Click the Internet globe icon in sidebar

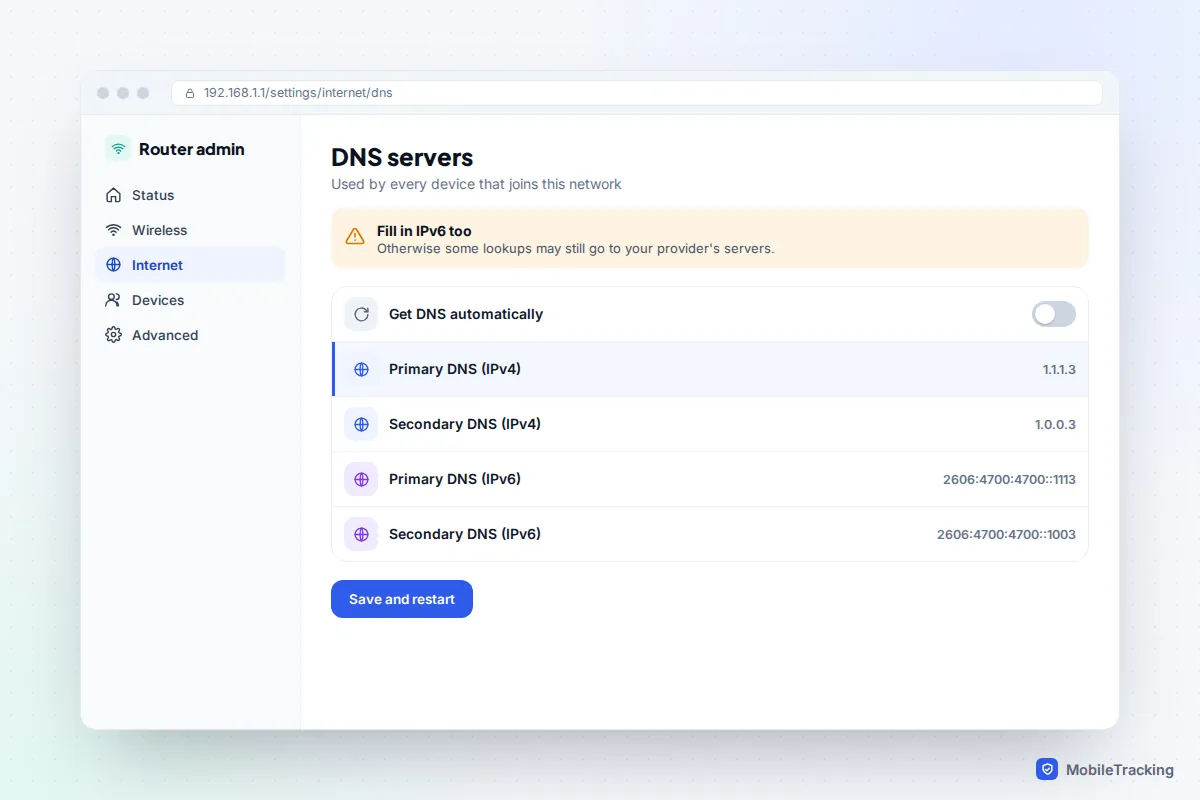click(x=113, y=265)
